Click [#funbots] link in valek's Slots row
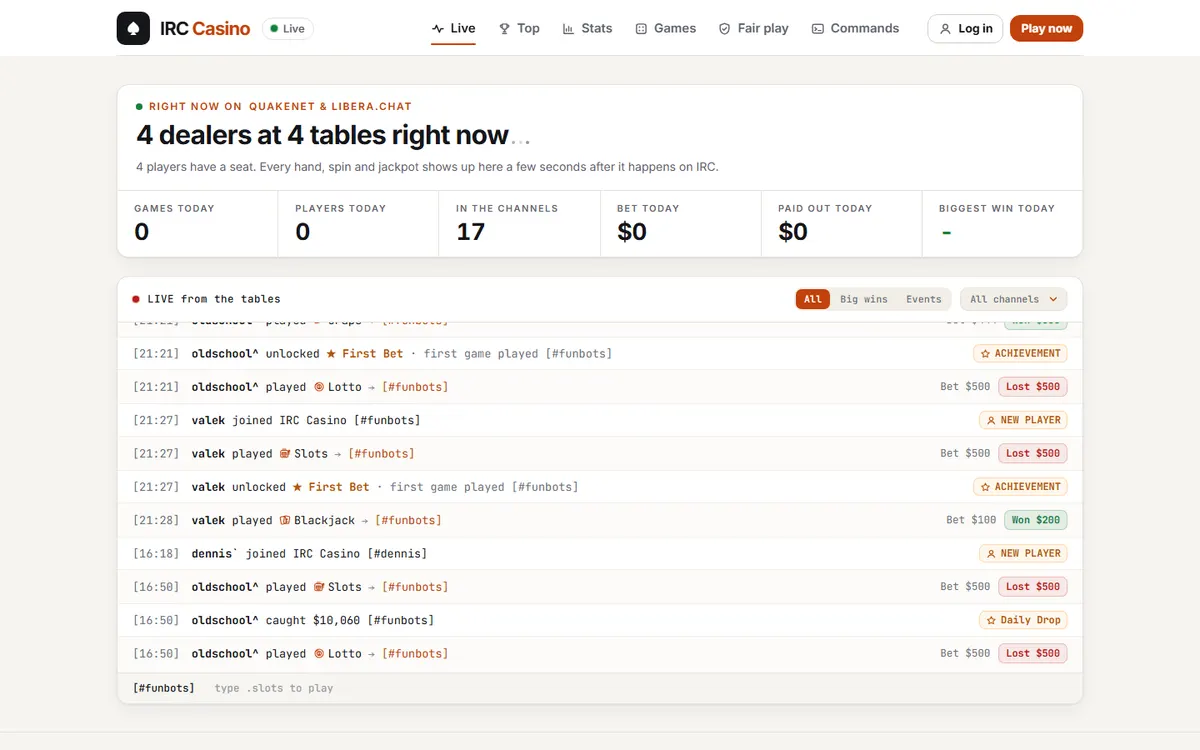The image size is (1200, 750). click(381, 454)
